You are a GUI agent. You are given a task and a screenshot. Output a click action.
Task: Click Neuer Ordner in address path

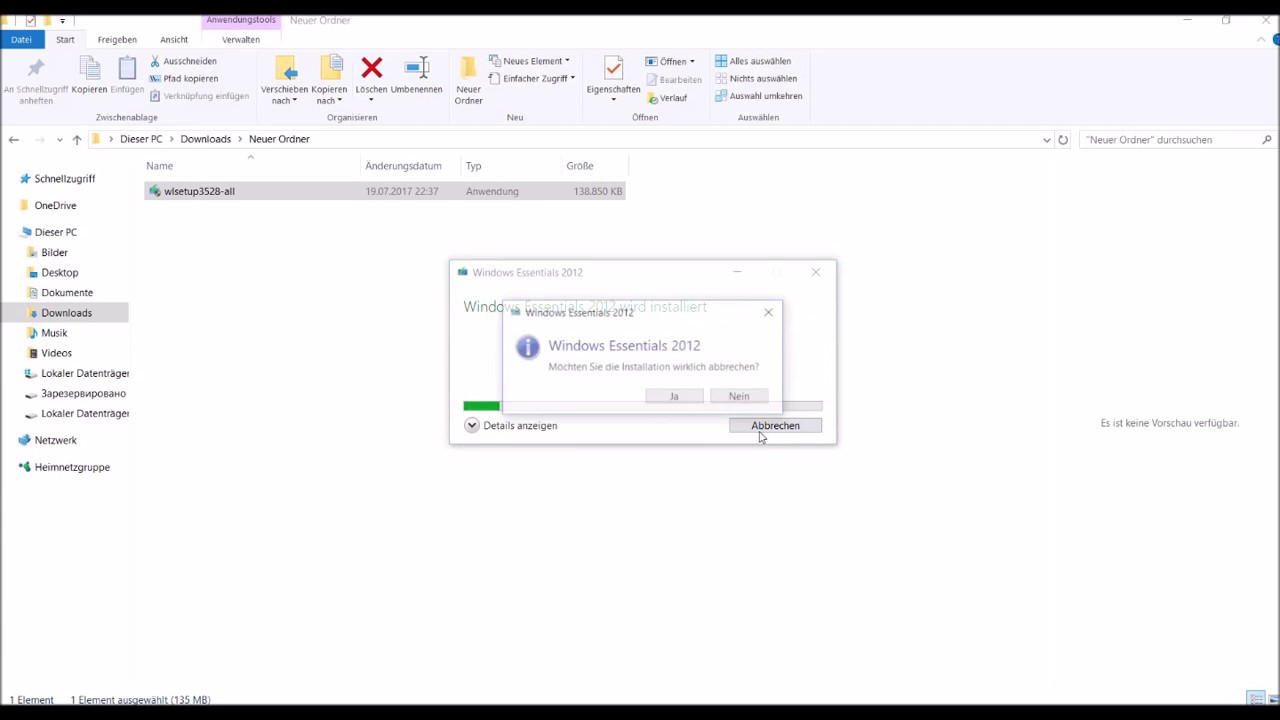[x=279, y=139]
